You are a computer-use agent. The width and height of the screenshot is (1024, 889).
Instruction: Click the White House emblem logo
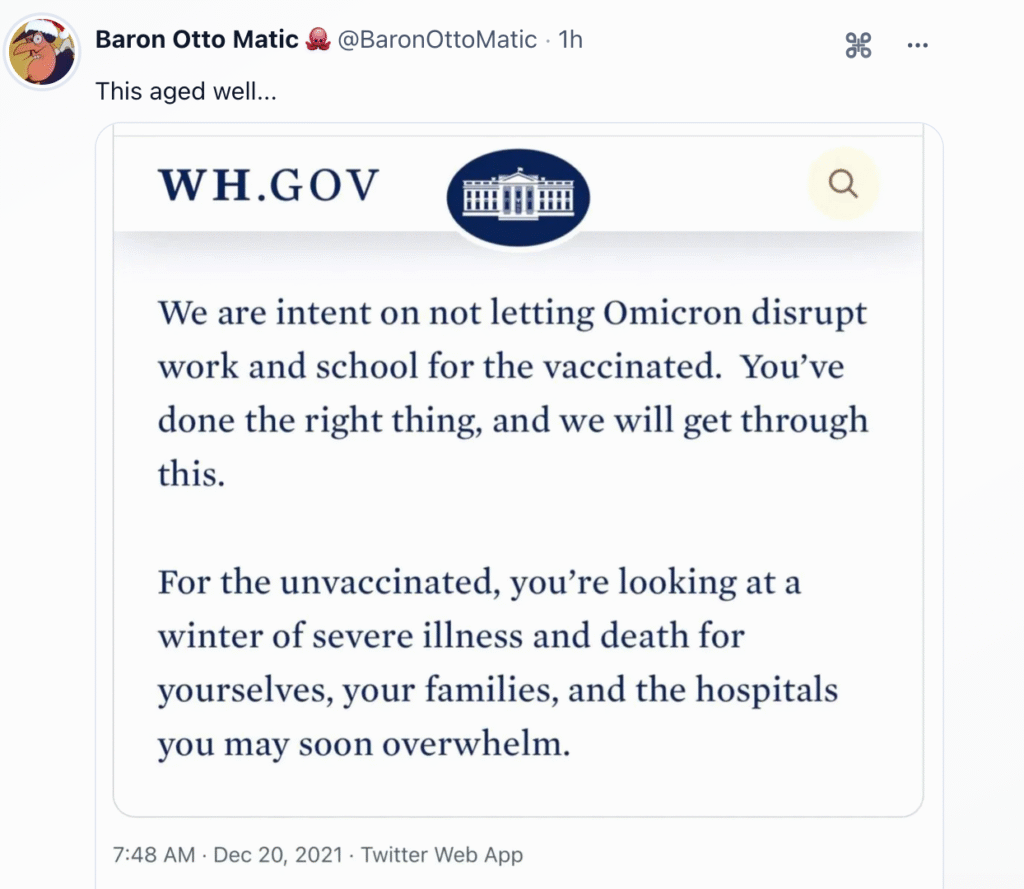(517, 195)
